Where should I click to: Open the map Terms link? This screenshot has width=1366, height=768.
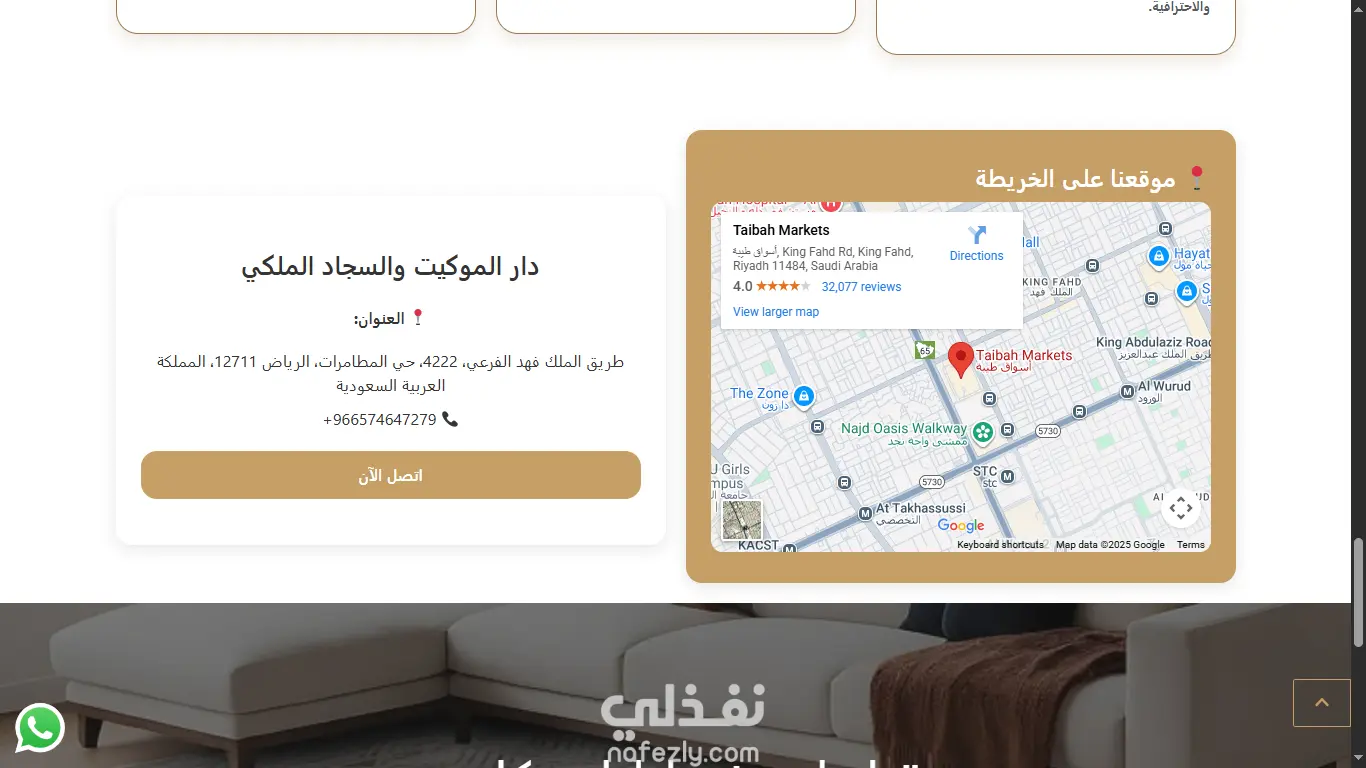1190,545
